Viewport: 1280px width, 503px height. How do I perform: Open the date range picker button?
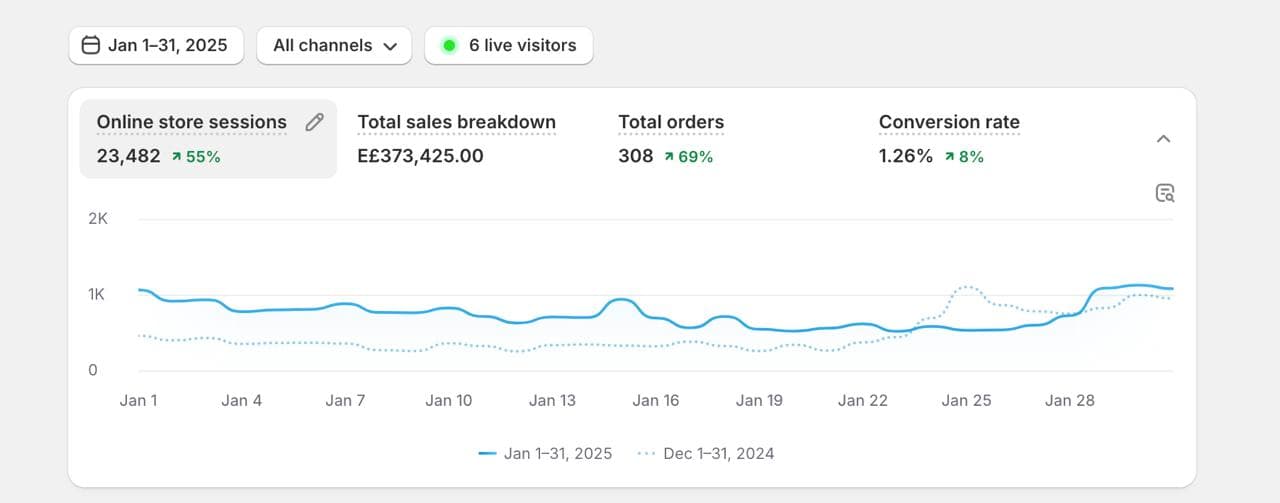click(156, 45)
